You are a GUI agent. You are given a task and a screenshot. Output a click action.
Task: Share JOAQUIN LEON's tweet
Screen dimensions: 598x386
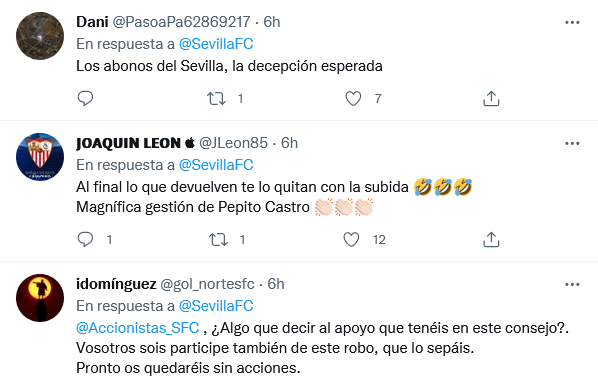point(491,240)
